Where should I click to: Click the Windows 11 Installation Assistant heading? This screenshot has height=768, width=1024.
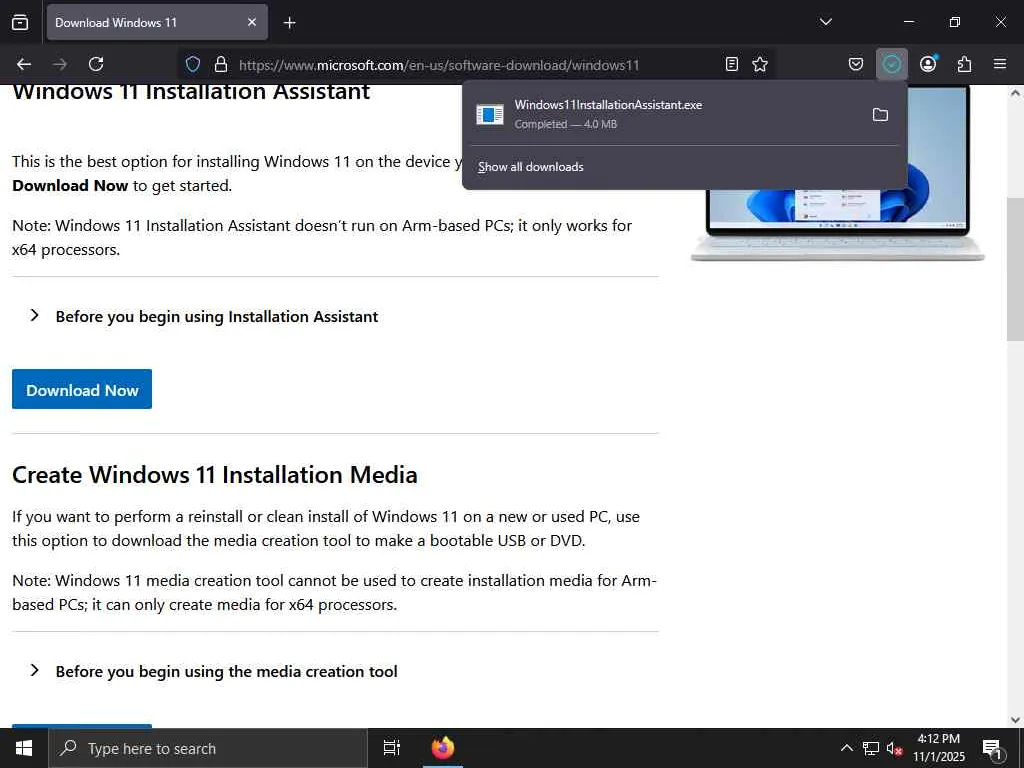[191, 92]
